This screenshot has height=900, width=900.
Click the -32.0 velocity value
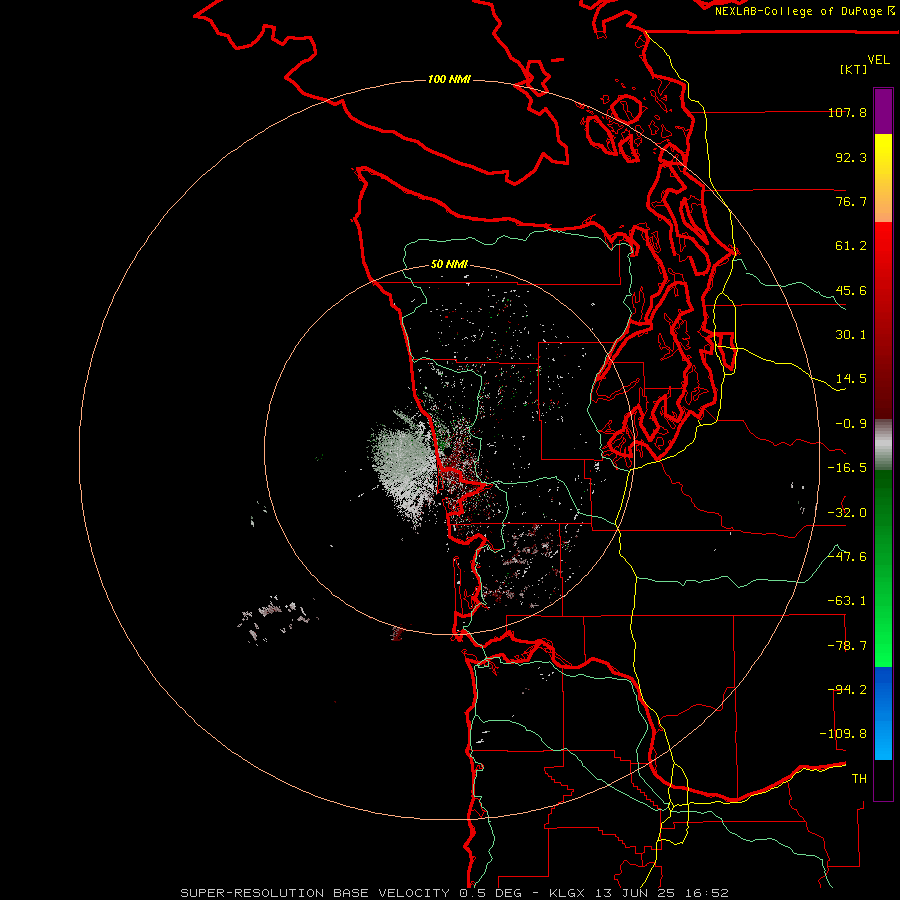[847, 513]
